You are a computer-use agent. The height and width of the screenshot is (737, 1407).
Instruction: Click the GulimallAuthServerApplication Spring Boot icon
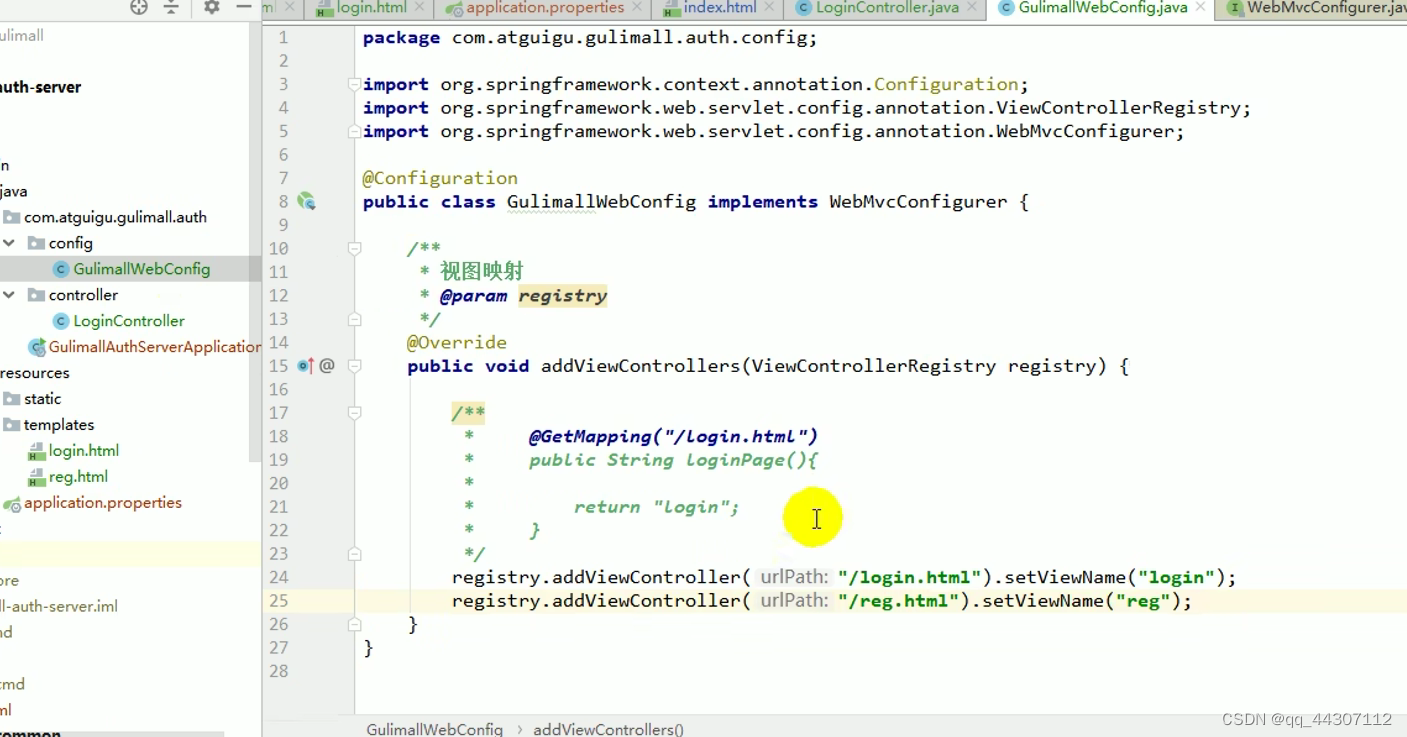pyautogui.click(x=36, y=346)
